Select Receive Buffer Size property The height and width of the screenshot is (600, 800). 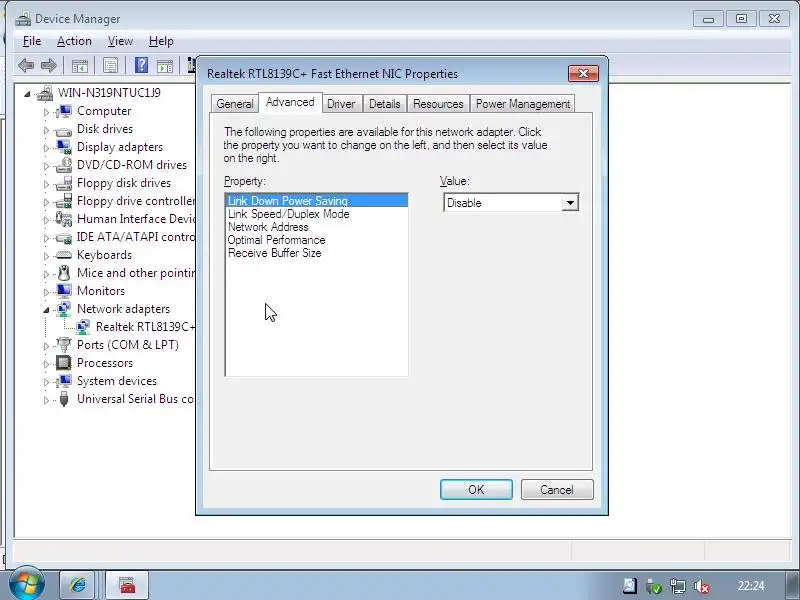[316, 253]
